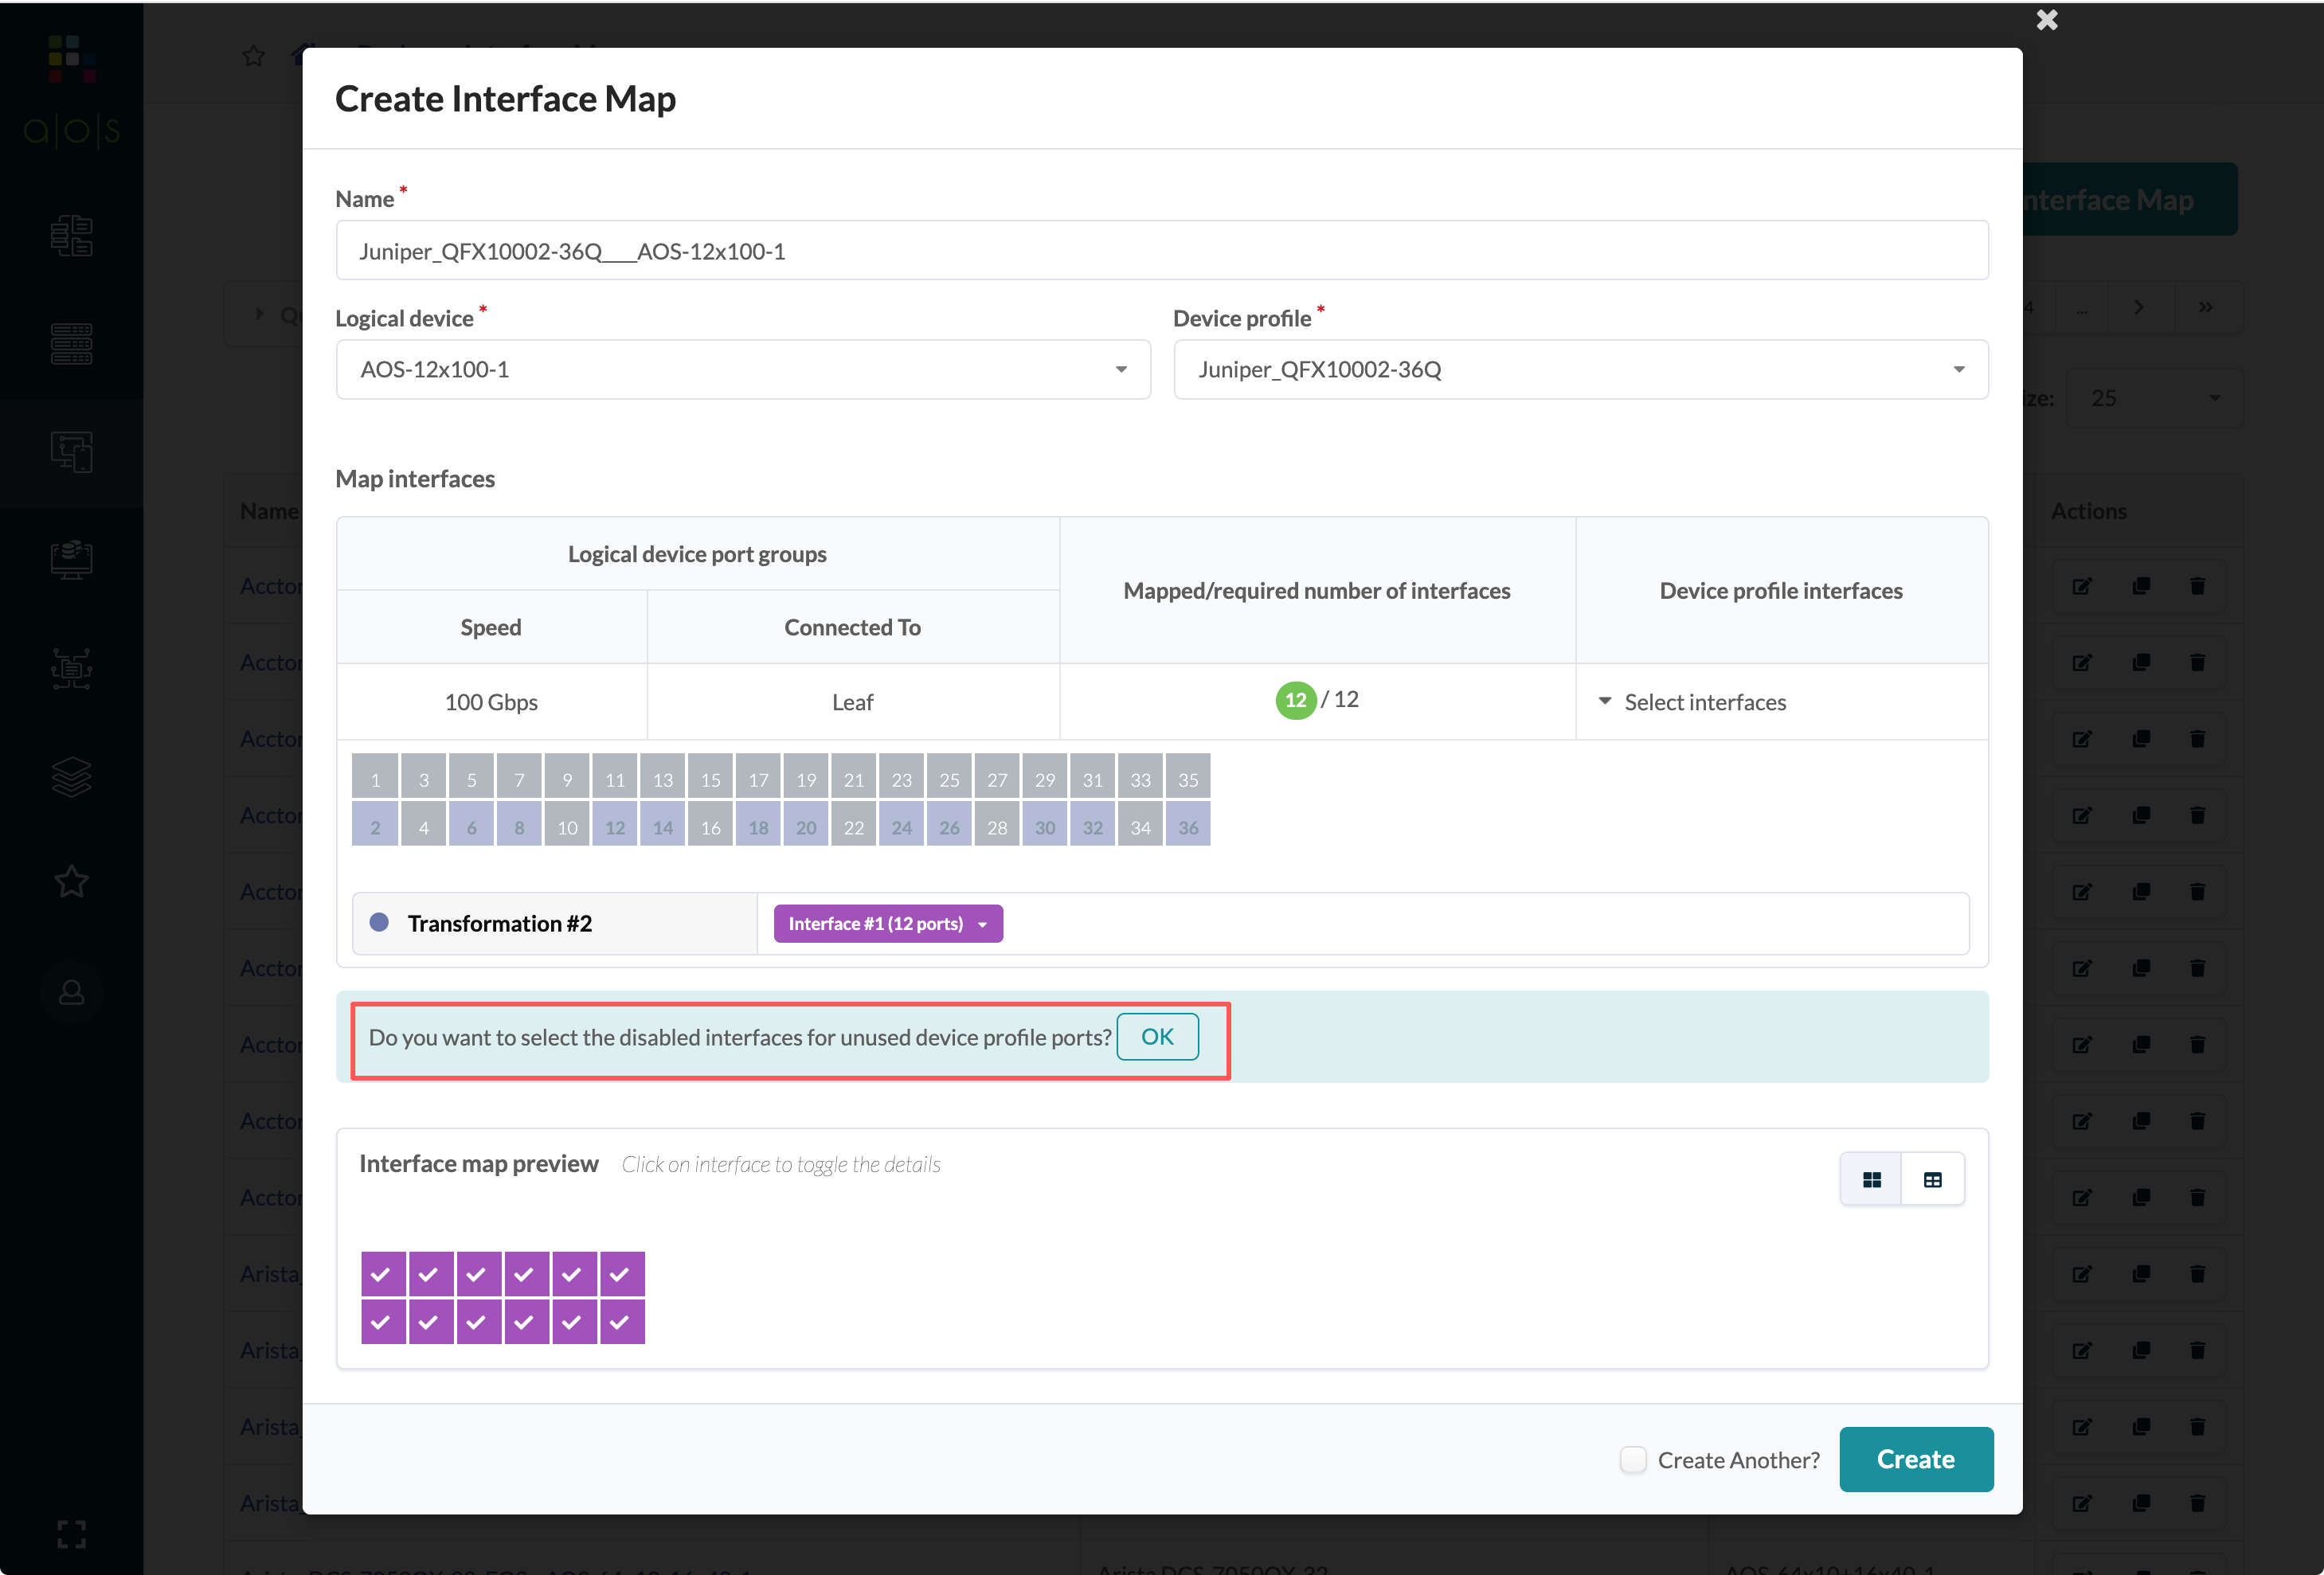Toggle port 36 in the port grid
The height and width of the screenshot is (1575, 2324).
click(1188, 827)
